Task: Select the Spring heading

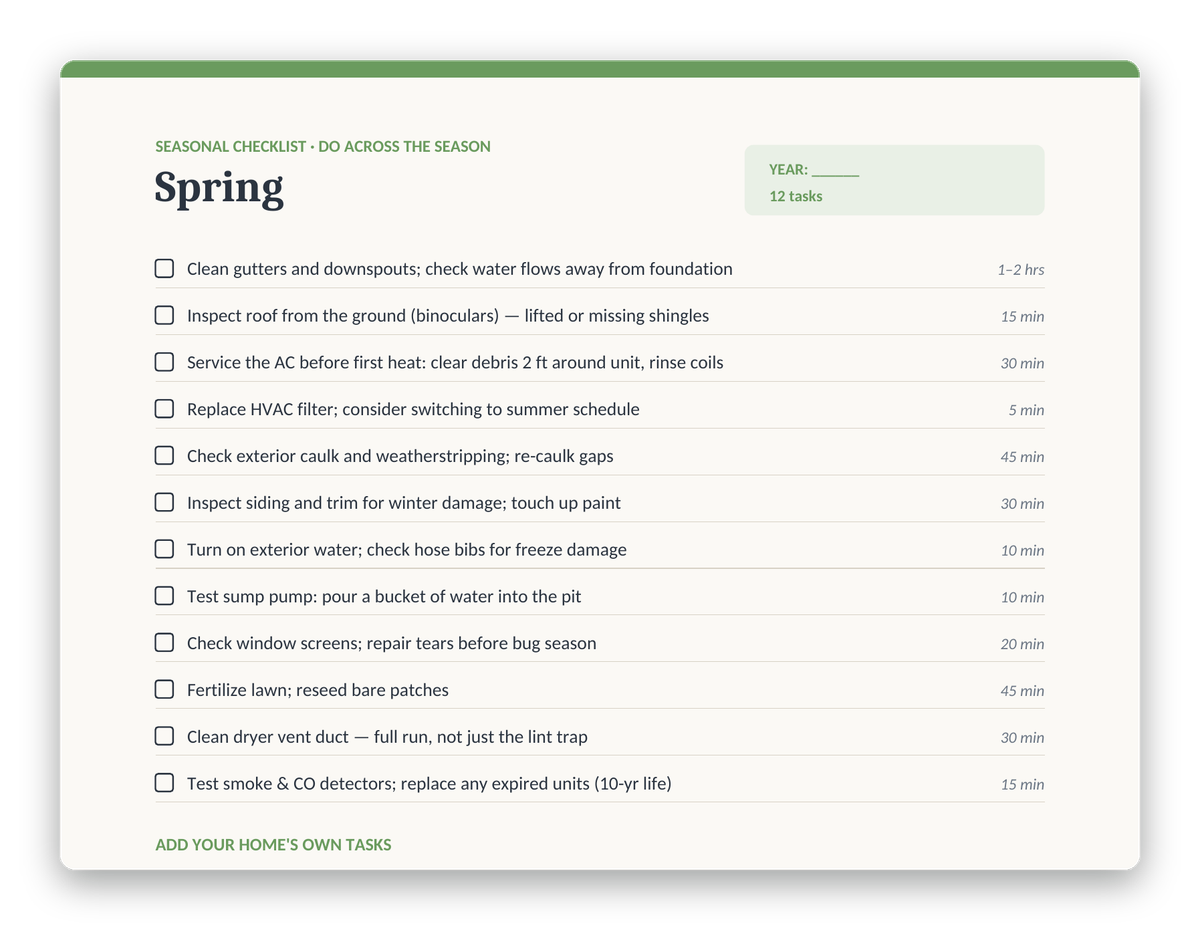Action: [x=219, y=188]
